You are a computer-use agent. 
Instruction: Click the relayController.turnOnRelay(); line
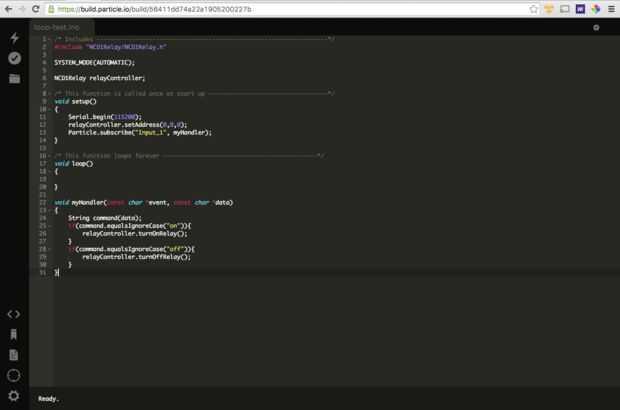coord(135,234)
